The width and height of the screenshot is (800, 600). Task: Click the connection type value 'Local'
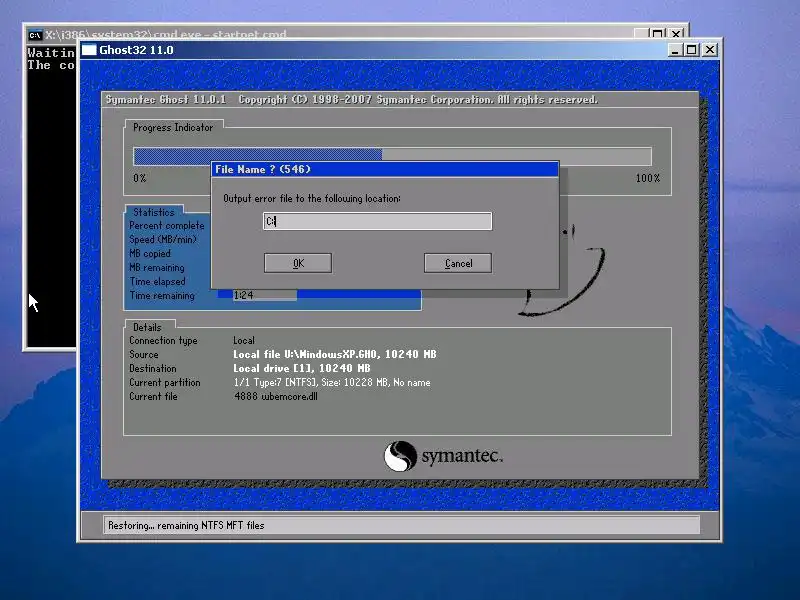click(244, 340)
